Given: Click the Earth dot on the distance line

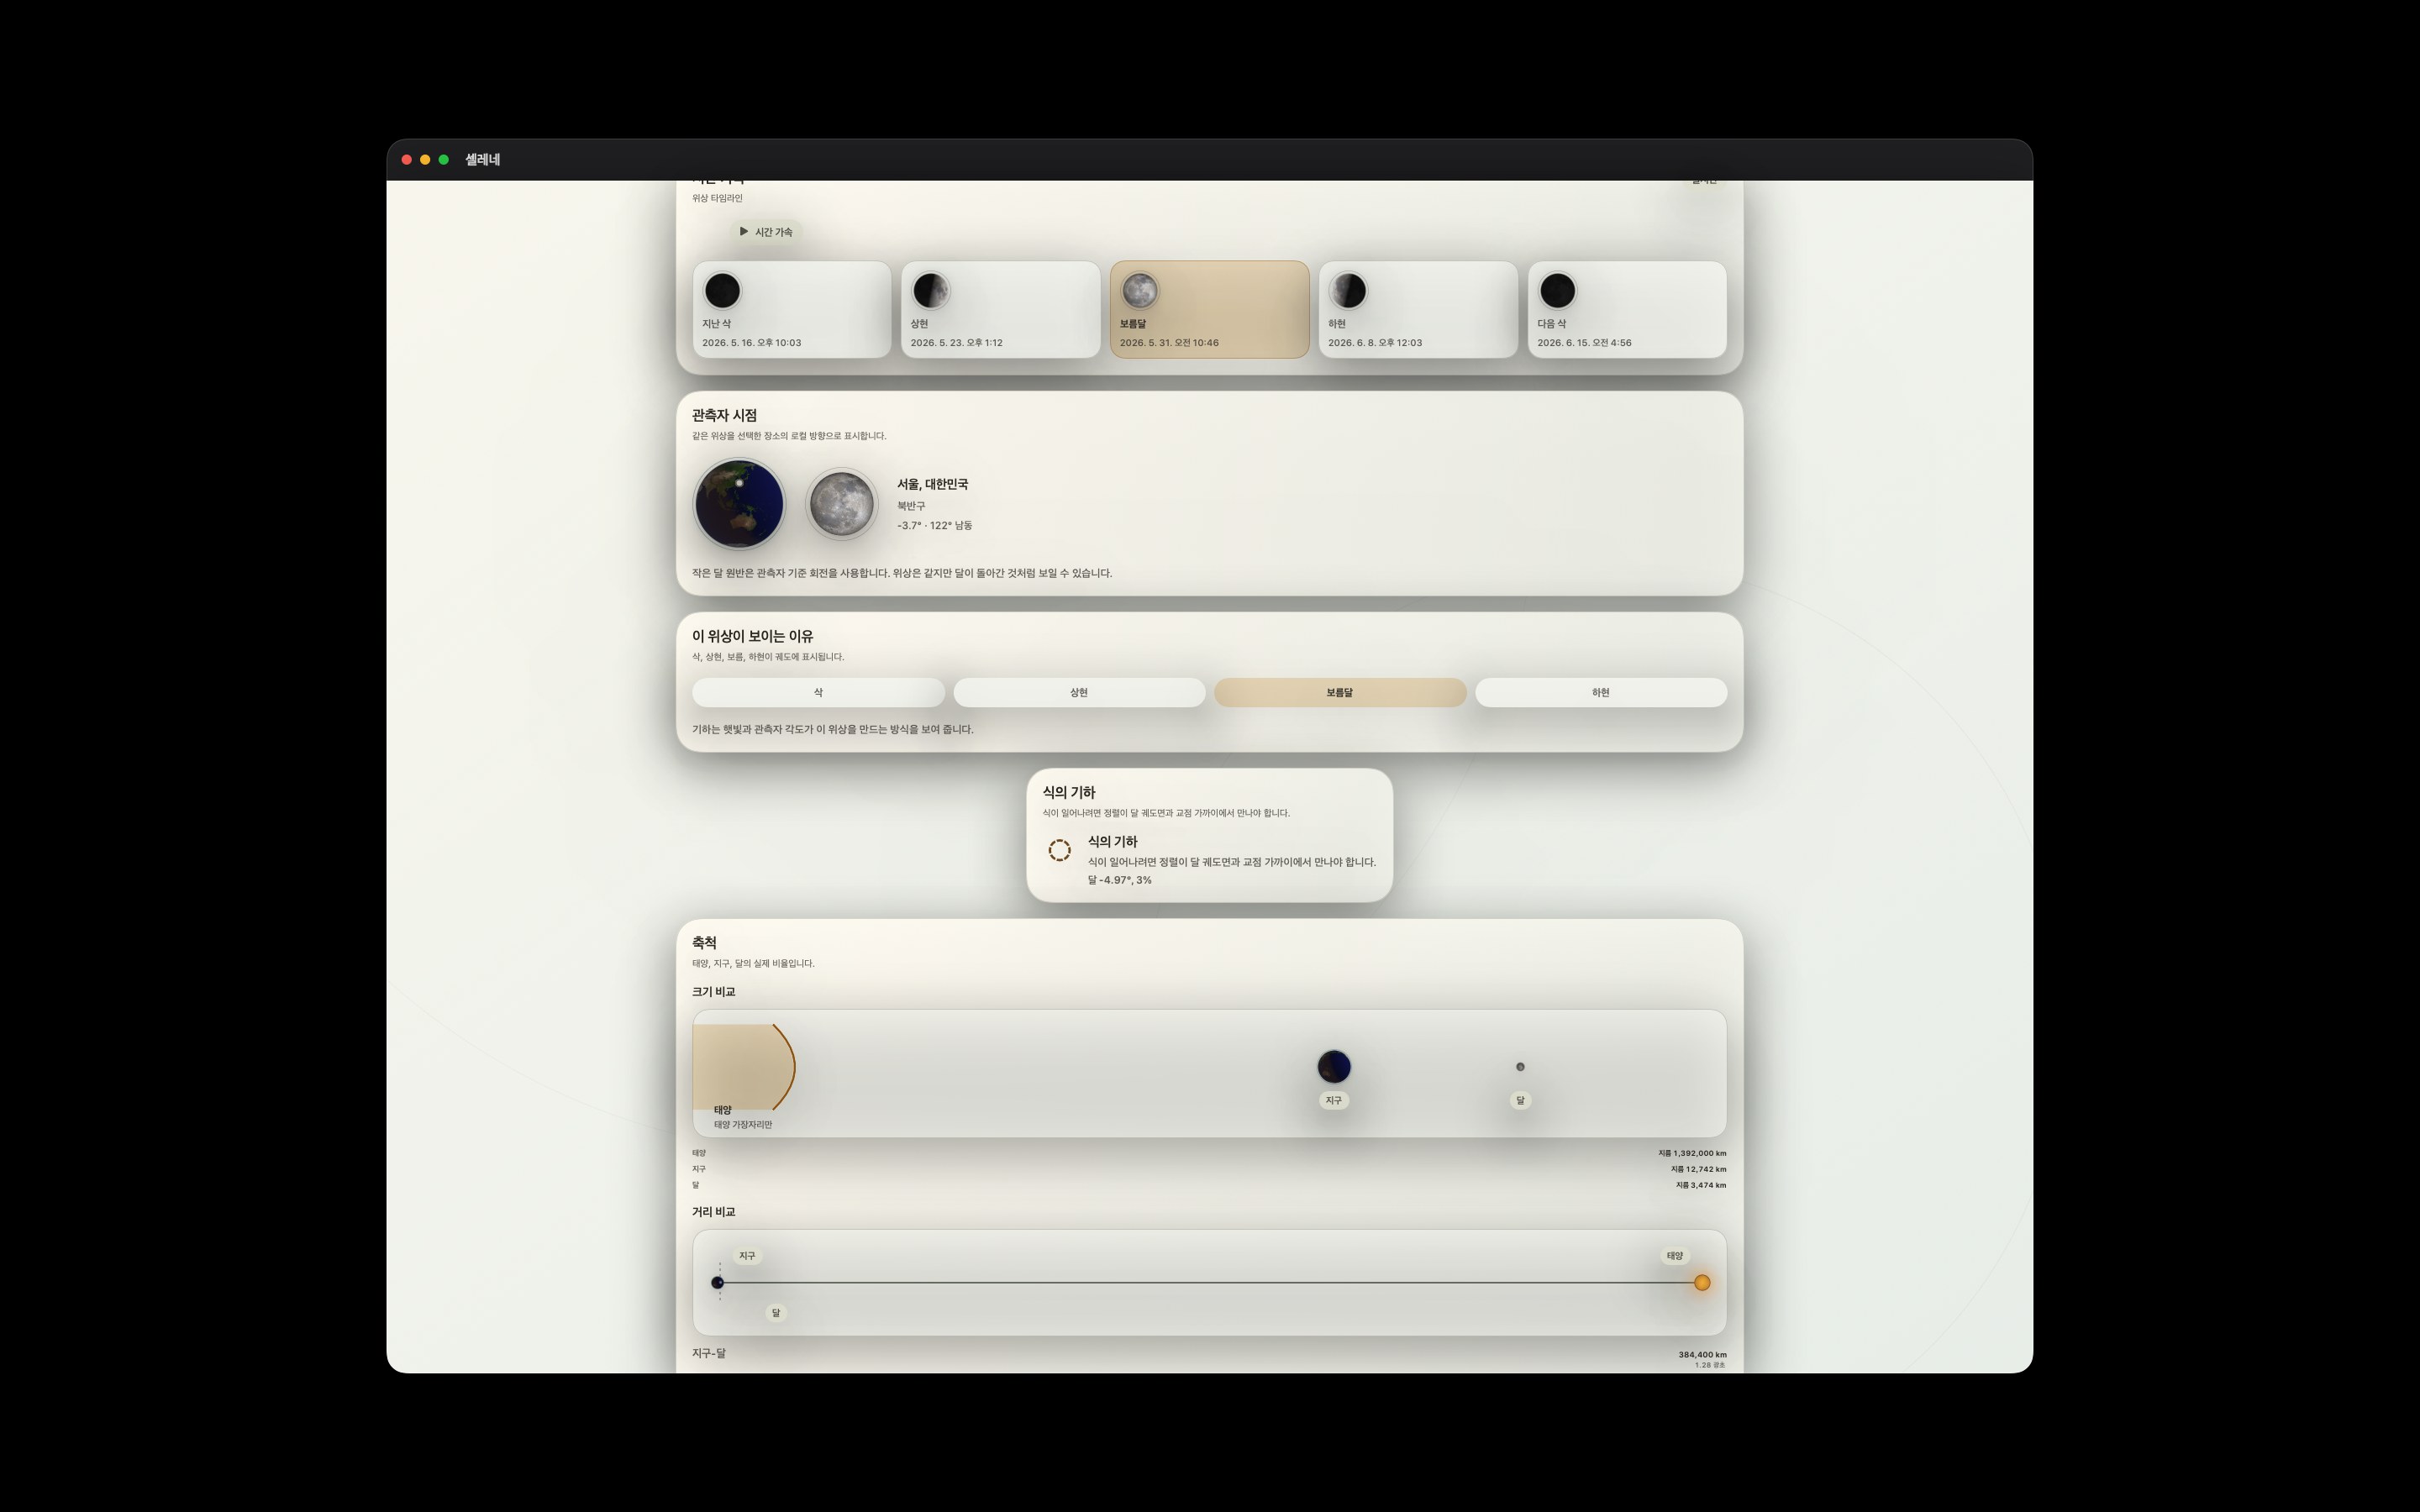Looking at the screenshot, I should 718,1283.
